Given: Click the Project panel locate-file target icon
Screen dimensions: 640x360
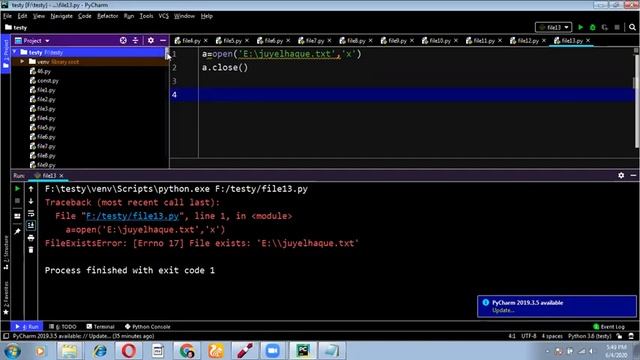Looking at the screenshot, I should coord(123,40).
